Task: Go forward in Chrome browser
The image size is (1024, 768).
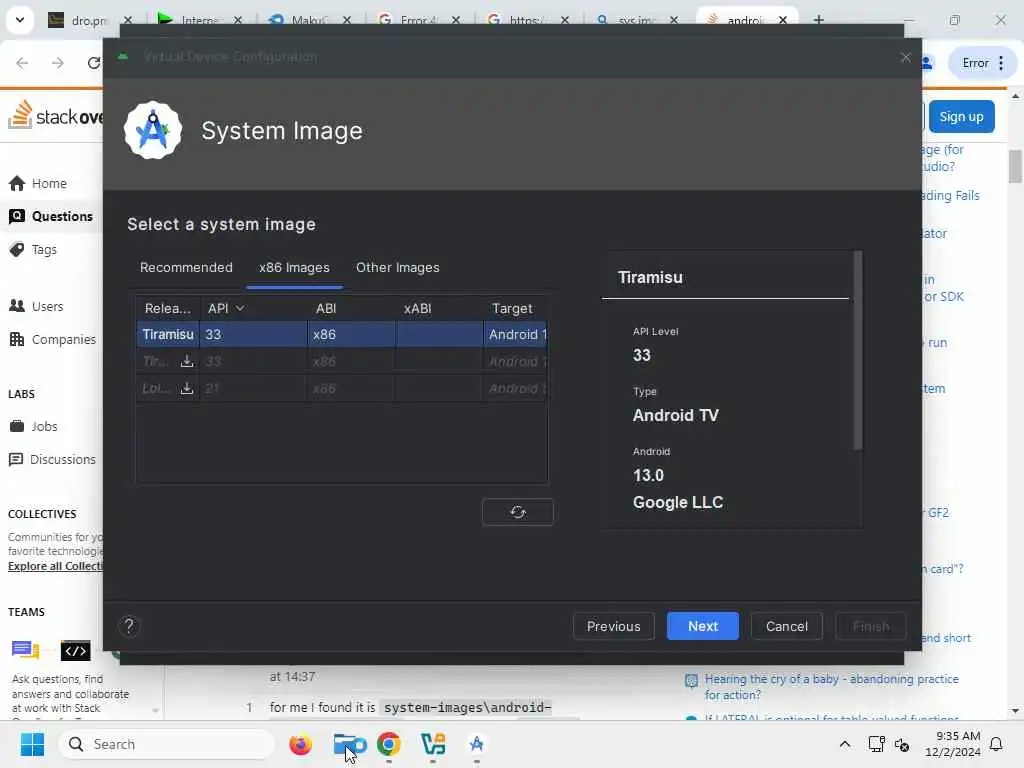Action: coord(58,63)
